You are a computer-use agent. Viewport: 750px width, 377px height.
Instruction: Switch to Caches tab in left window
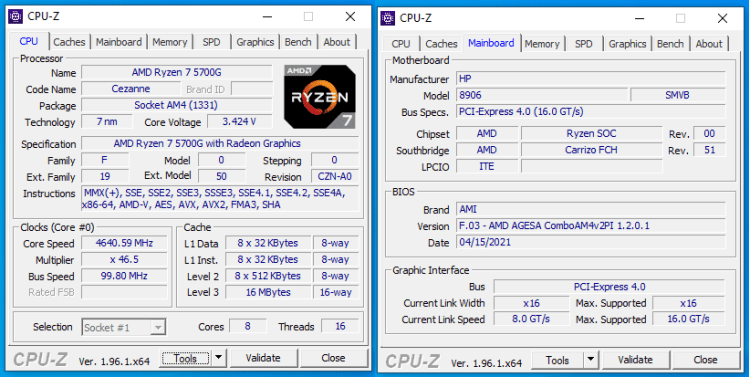tap(69, 42)
